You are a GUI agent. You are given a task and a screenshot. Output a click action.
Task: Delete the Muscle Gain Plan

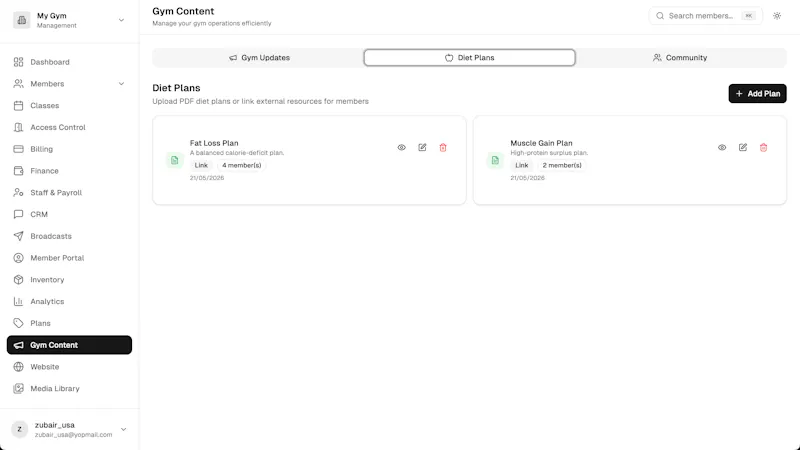click(763, 147)
